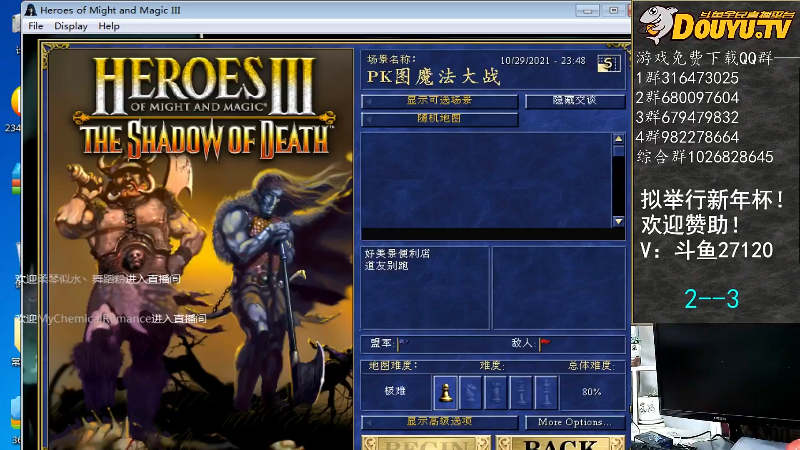Click the black chat input field

pos(493,234)
